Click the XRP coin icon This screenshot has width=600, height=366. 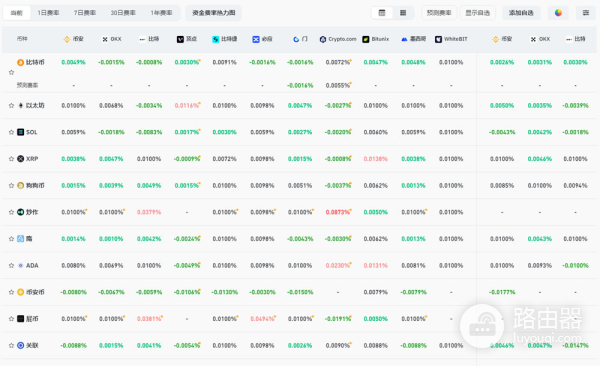[x=21, y=158]
